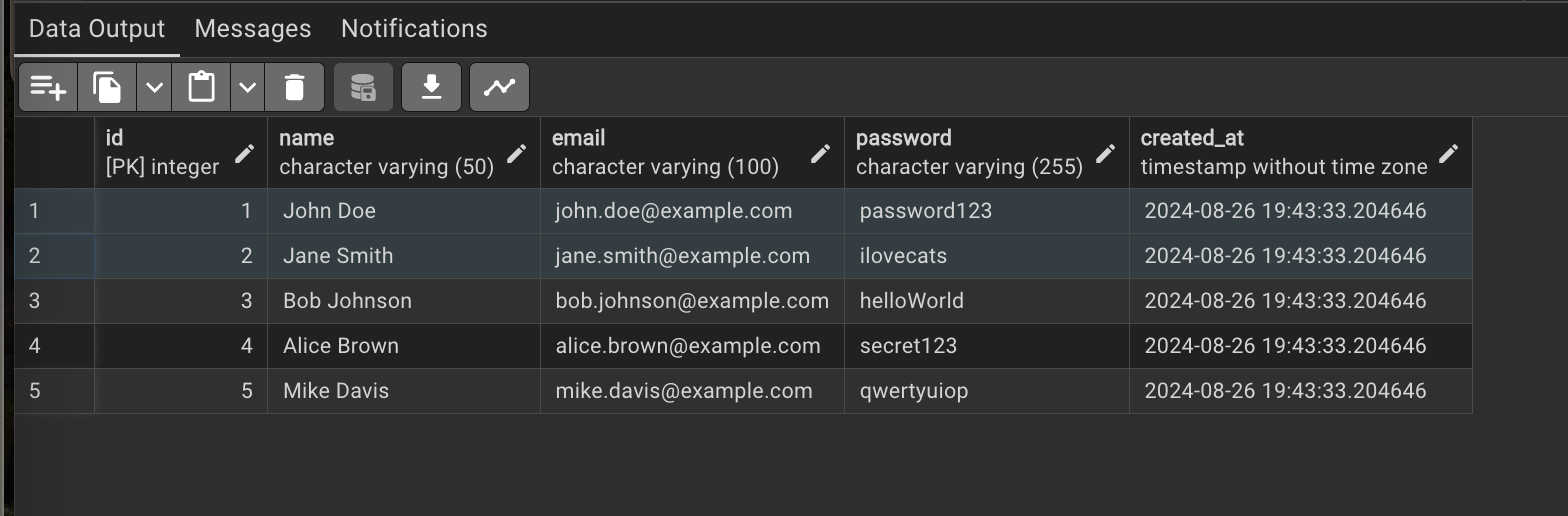Expand the Copy options dropdown arrow
This screenshot has width=1568, height=516.
click(154, 87)
